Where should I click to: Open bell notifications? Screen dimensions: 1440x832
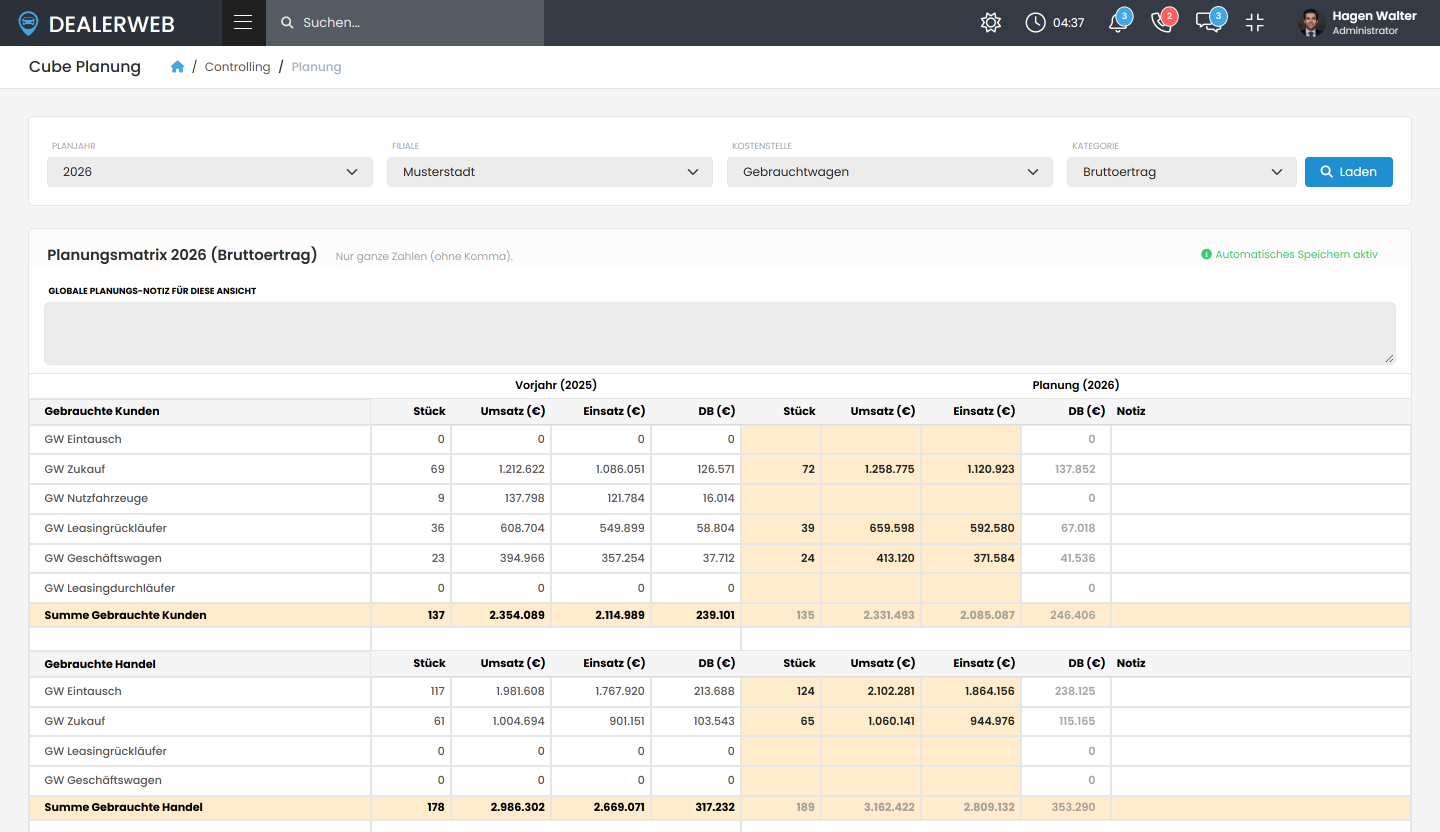1119,22
